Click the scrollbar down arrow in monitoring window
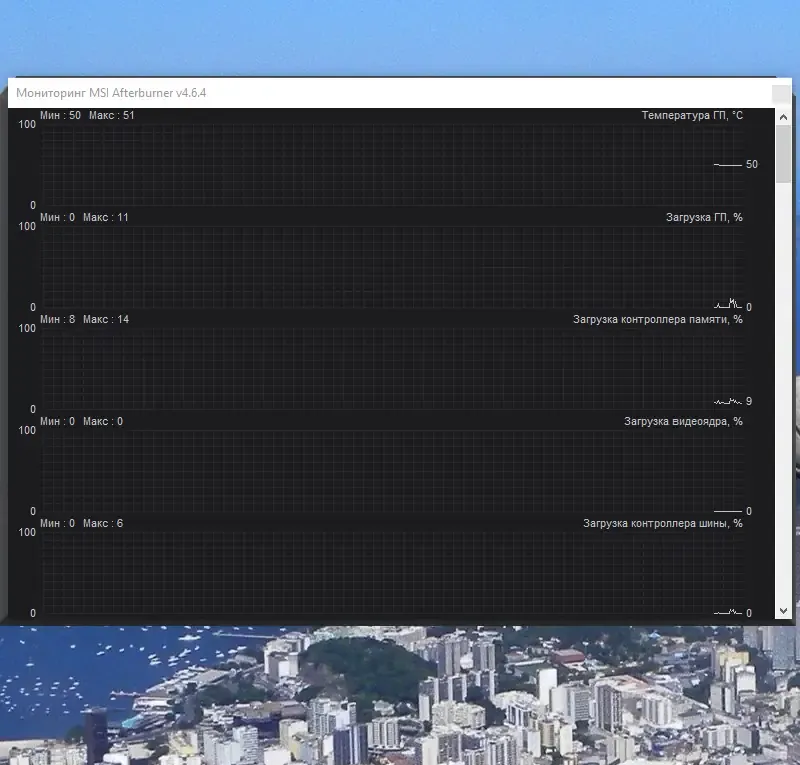Screen dimensions: 800x765 click(783, 610)
